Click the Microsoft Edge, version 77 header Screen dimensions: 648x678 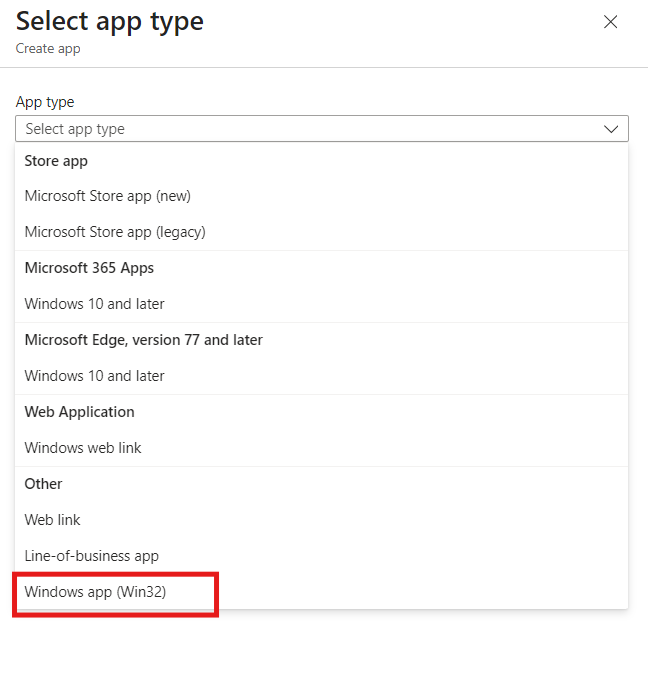tap(143, 340)
